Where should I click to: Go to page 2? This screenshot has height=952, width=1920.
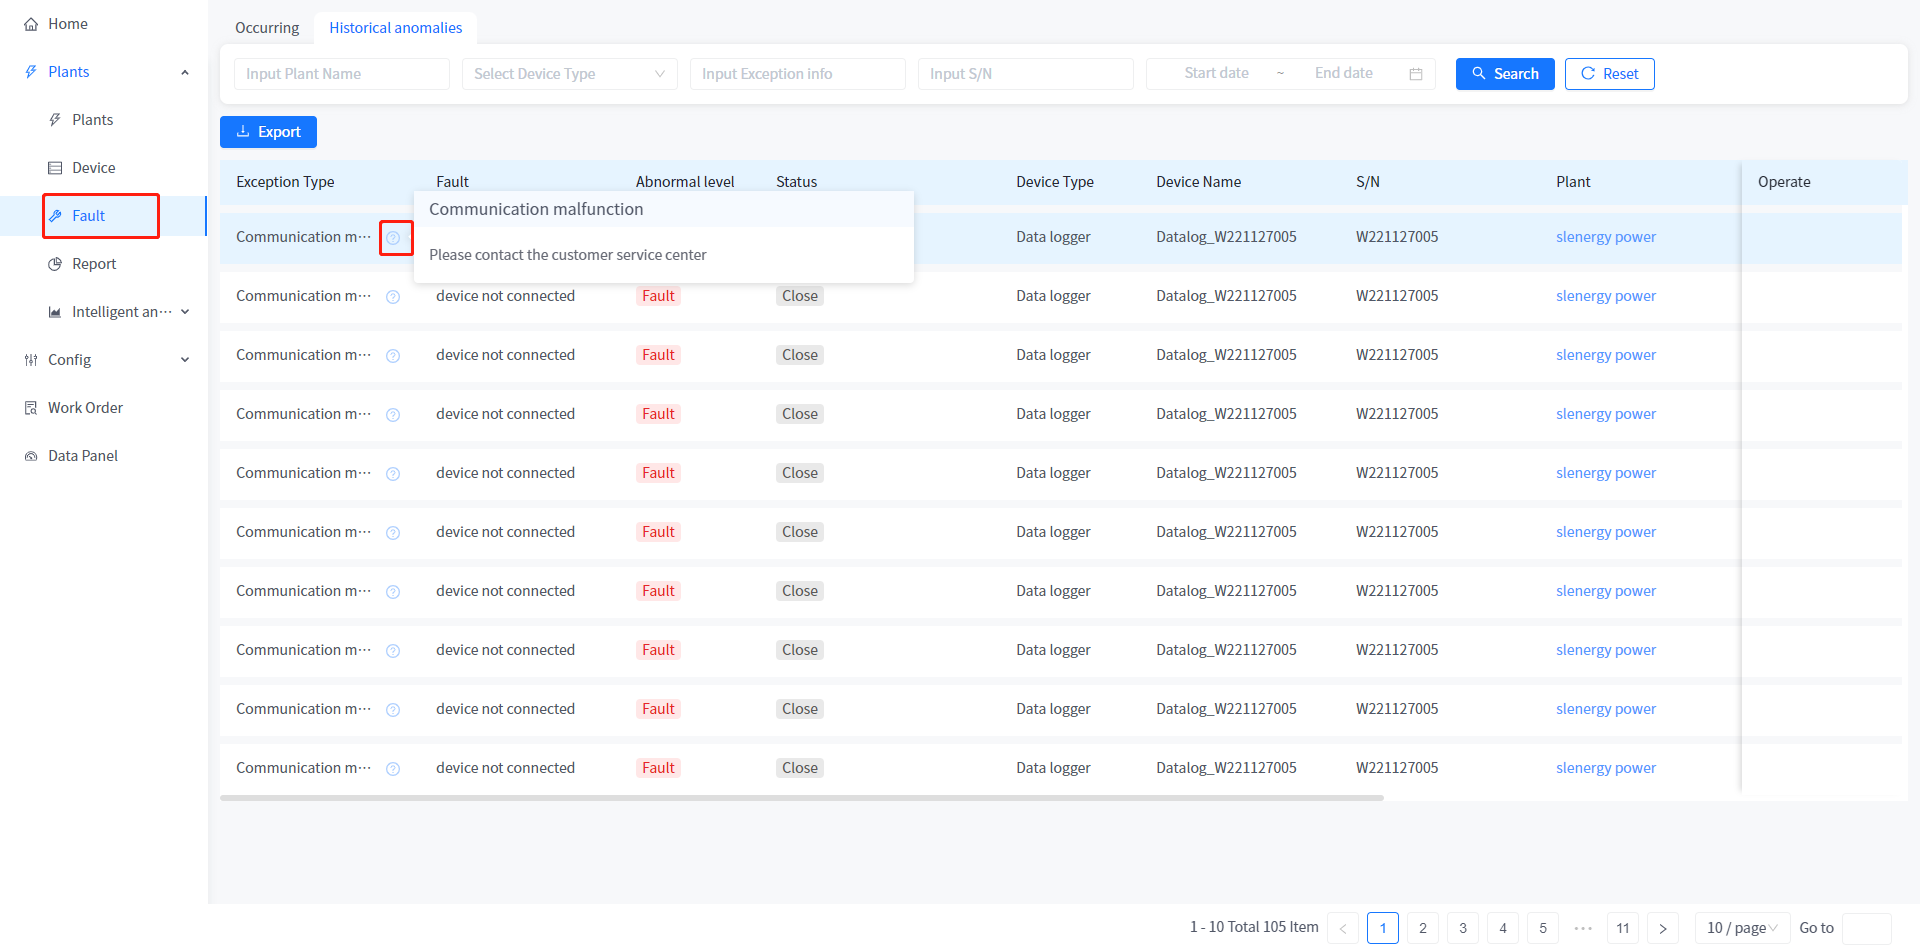click(1423, 928)
